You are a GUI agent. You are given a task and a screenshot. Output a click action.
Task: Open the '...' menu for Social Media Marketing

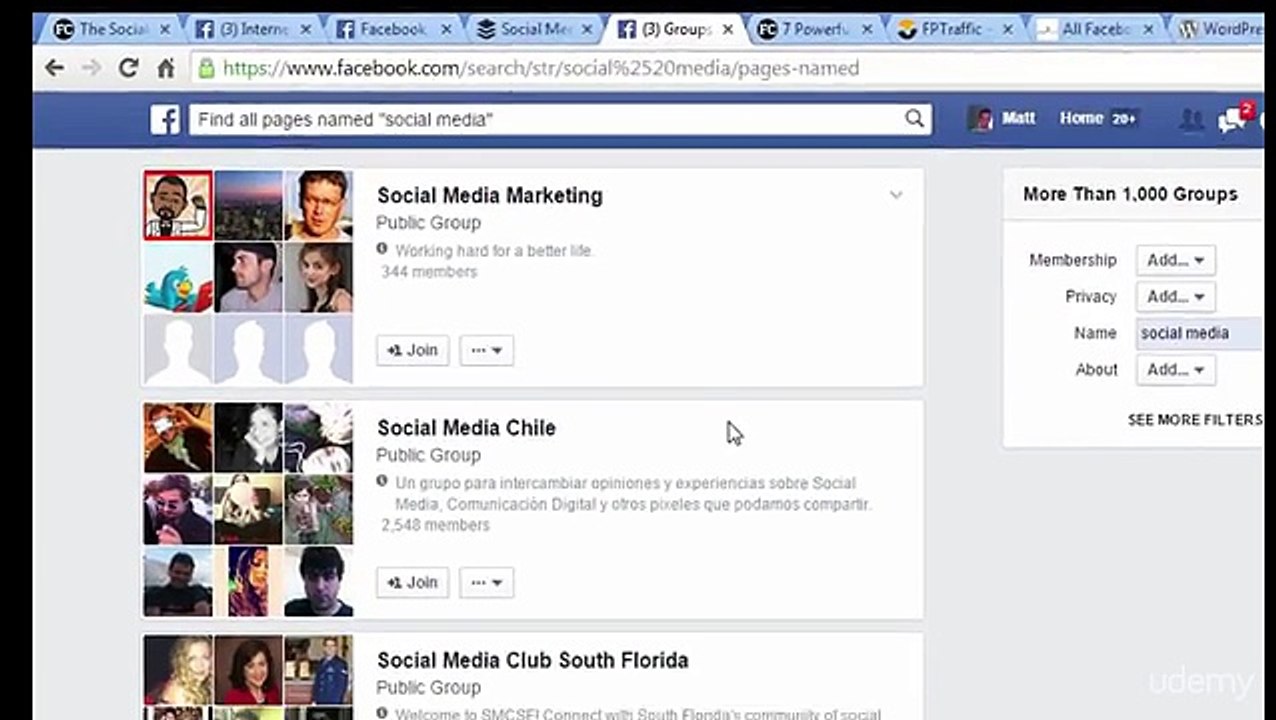487,350
